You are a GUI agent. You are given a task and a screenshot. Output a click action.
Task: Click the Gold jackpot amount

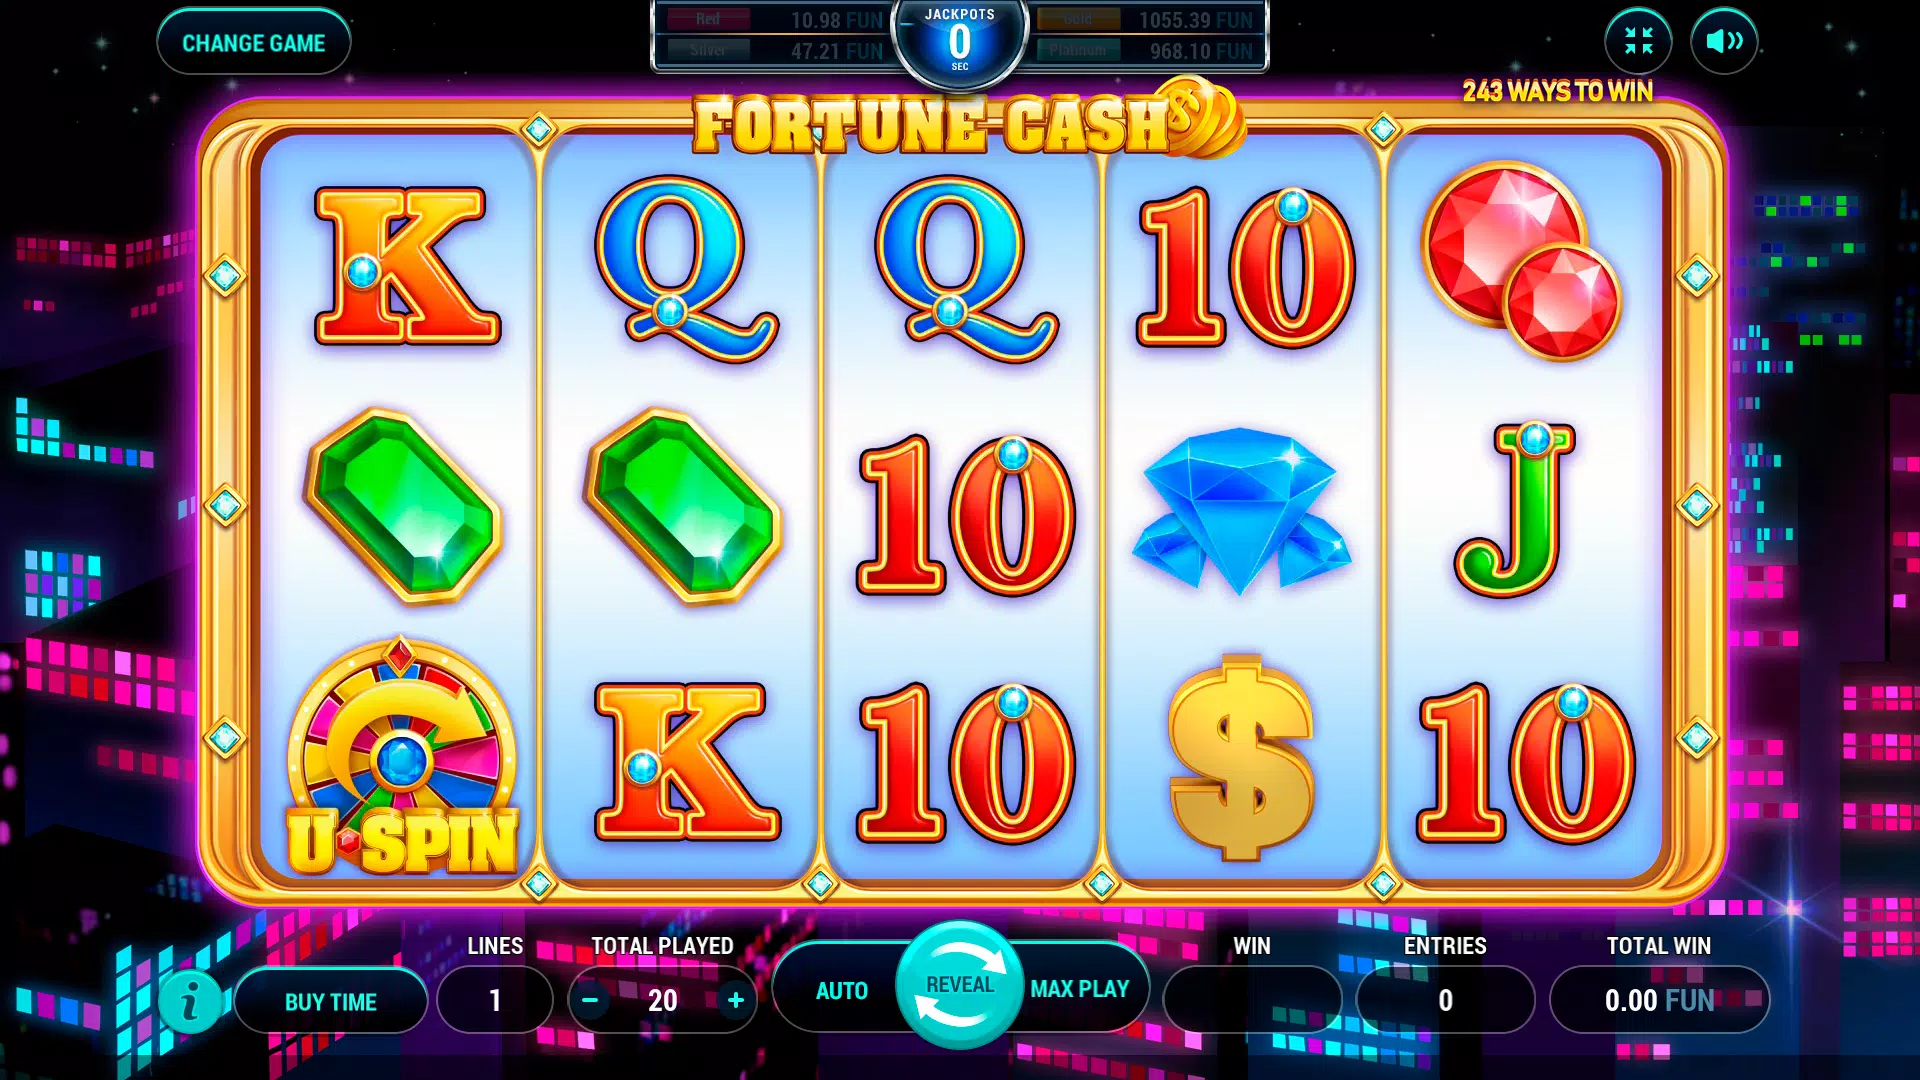point(1195,20)
